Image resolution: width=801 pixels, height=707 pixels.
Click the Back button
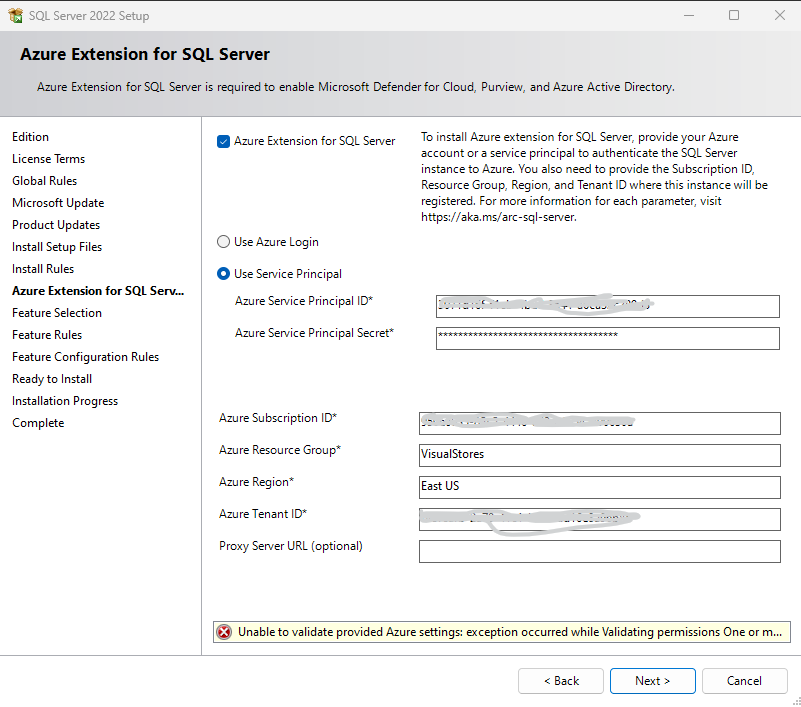(x=561, y=680)
